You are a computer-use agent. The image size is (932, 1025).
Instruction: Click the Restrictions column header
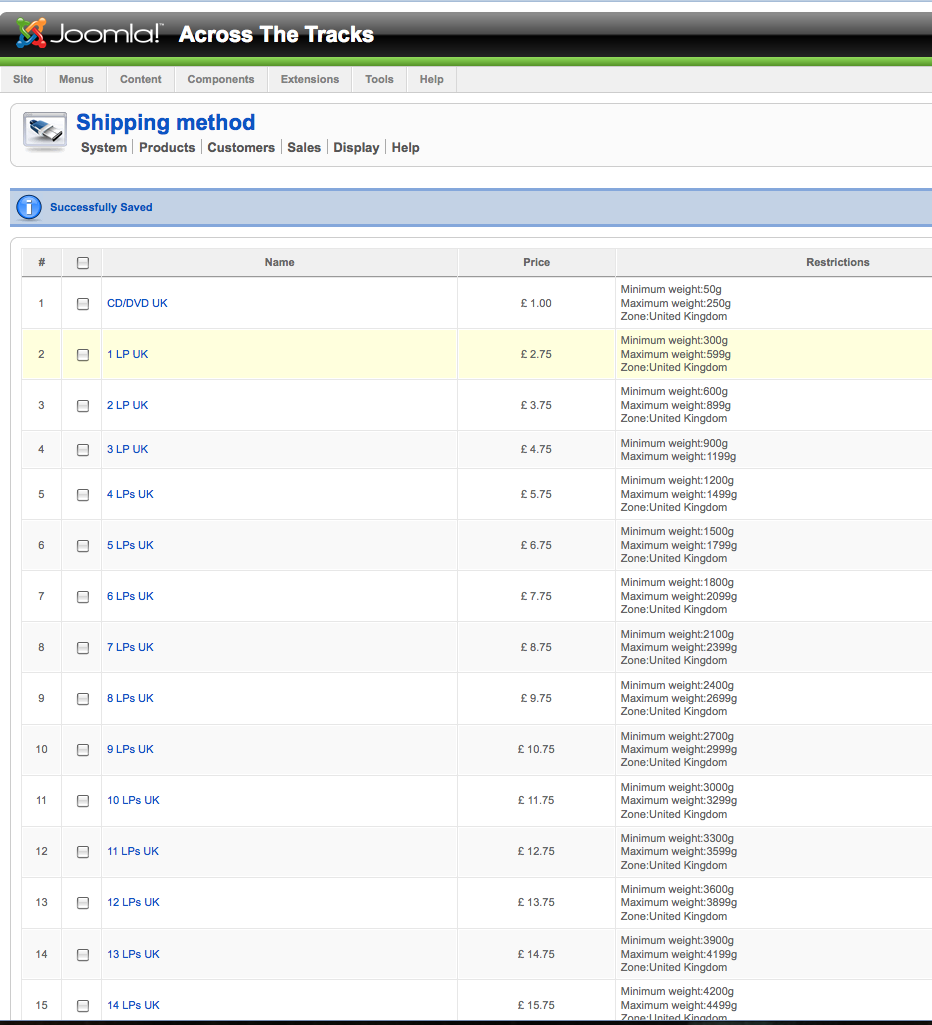(x=838, y=262)
